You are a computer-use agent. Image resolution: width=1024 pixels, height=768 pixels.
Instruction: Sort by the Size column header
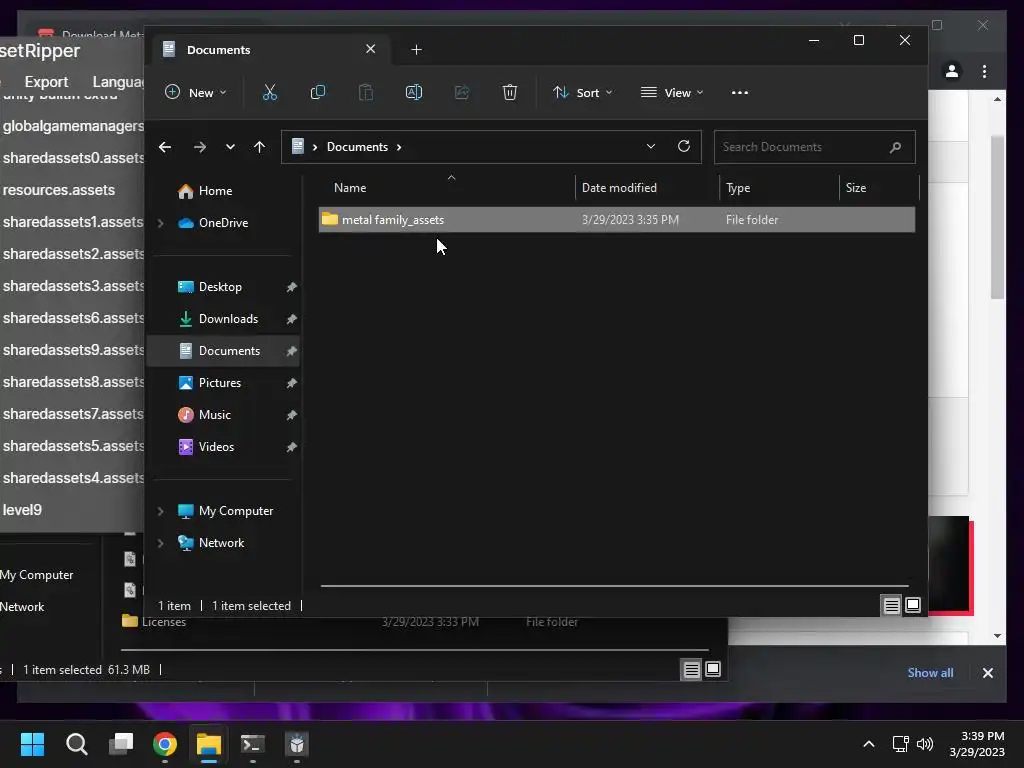[878, 187]
